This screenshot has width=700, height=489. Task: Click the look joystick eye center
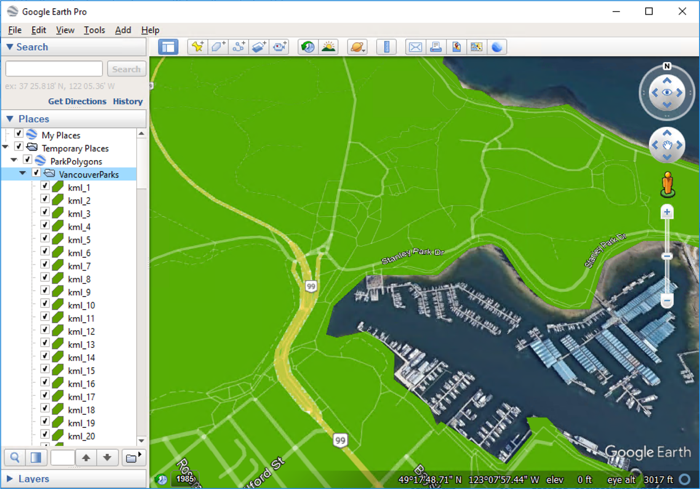[667, 92]
